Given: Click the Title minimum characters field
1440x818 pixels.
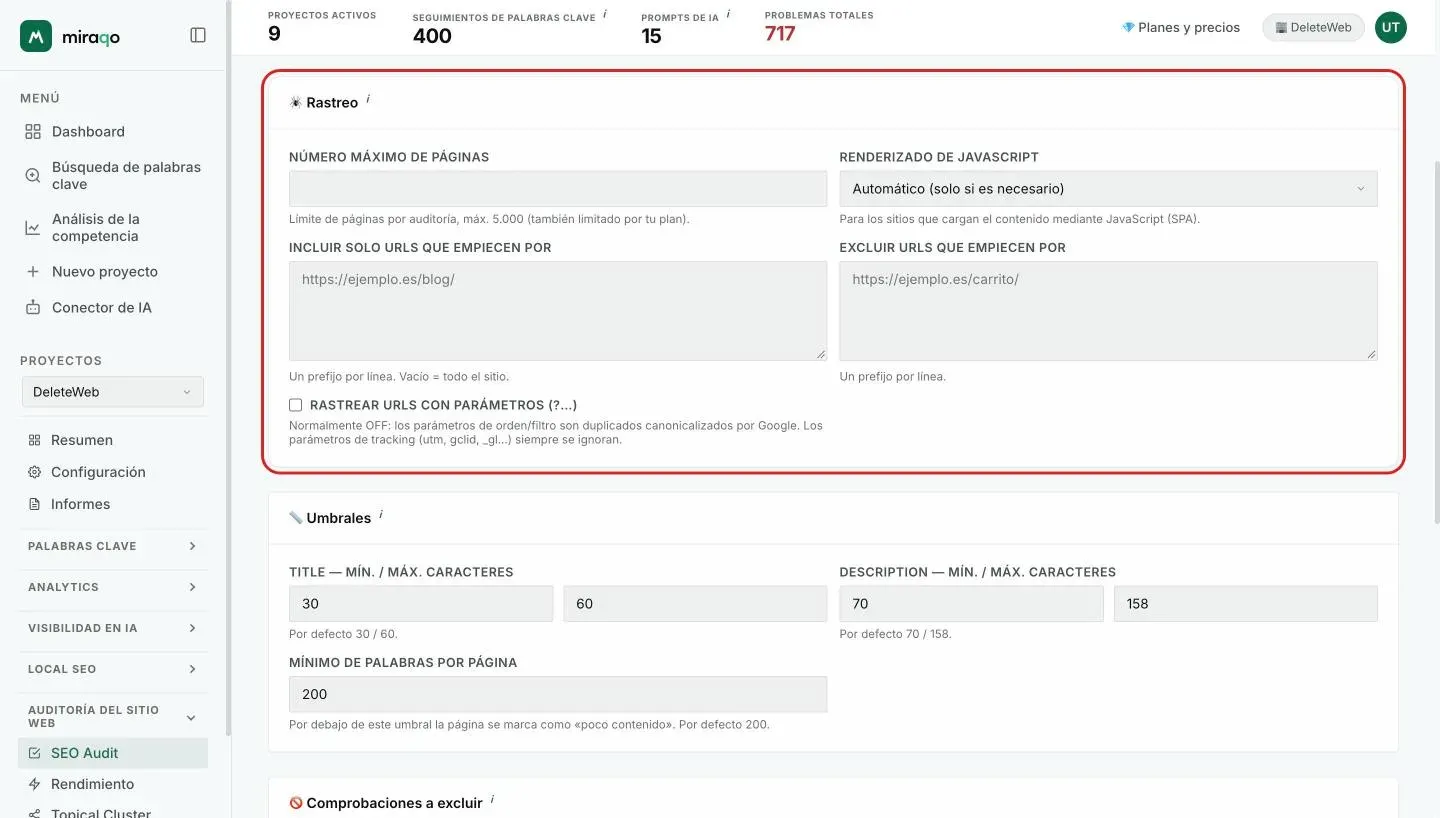Looking at the screenshot, I should click(421, 604).
